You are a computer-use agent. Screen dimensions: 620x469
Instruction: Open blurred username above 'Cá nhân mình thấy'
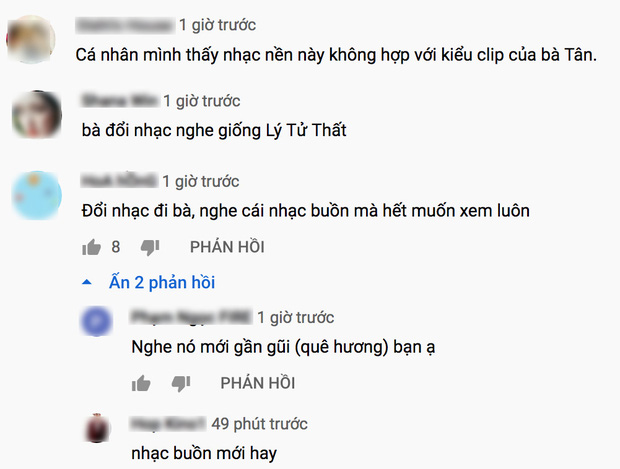point(125,25)
